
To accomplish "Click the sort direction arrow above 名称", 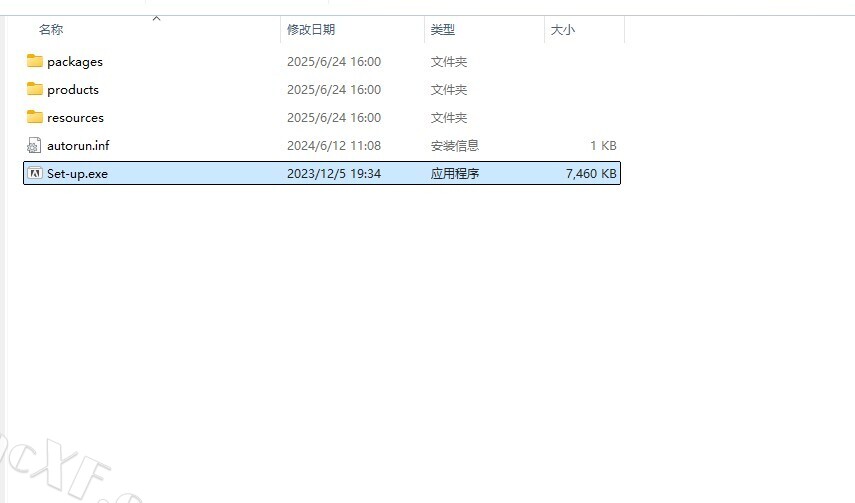I will [156, 19].
